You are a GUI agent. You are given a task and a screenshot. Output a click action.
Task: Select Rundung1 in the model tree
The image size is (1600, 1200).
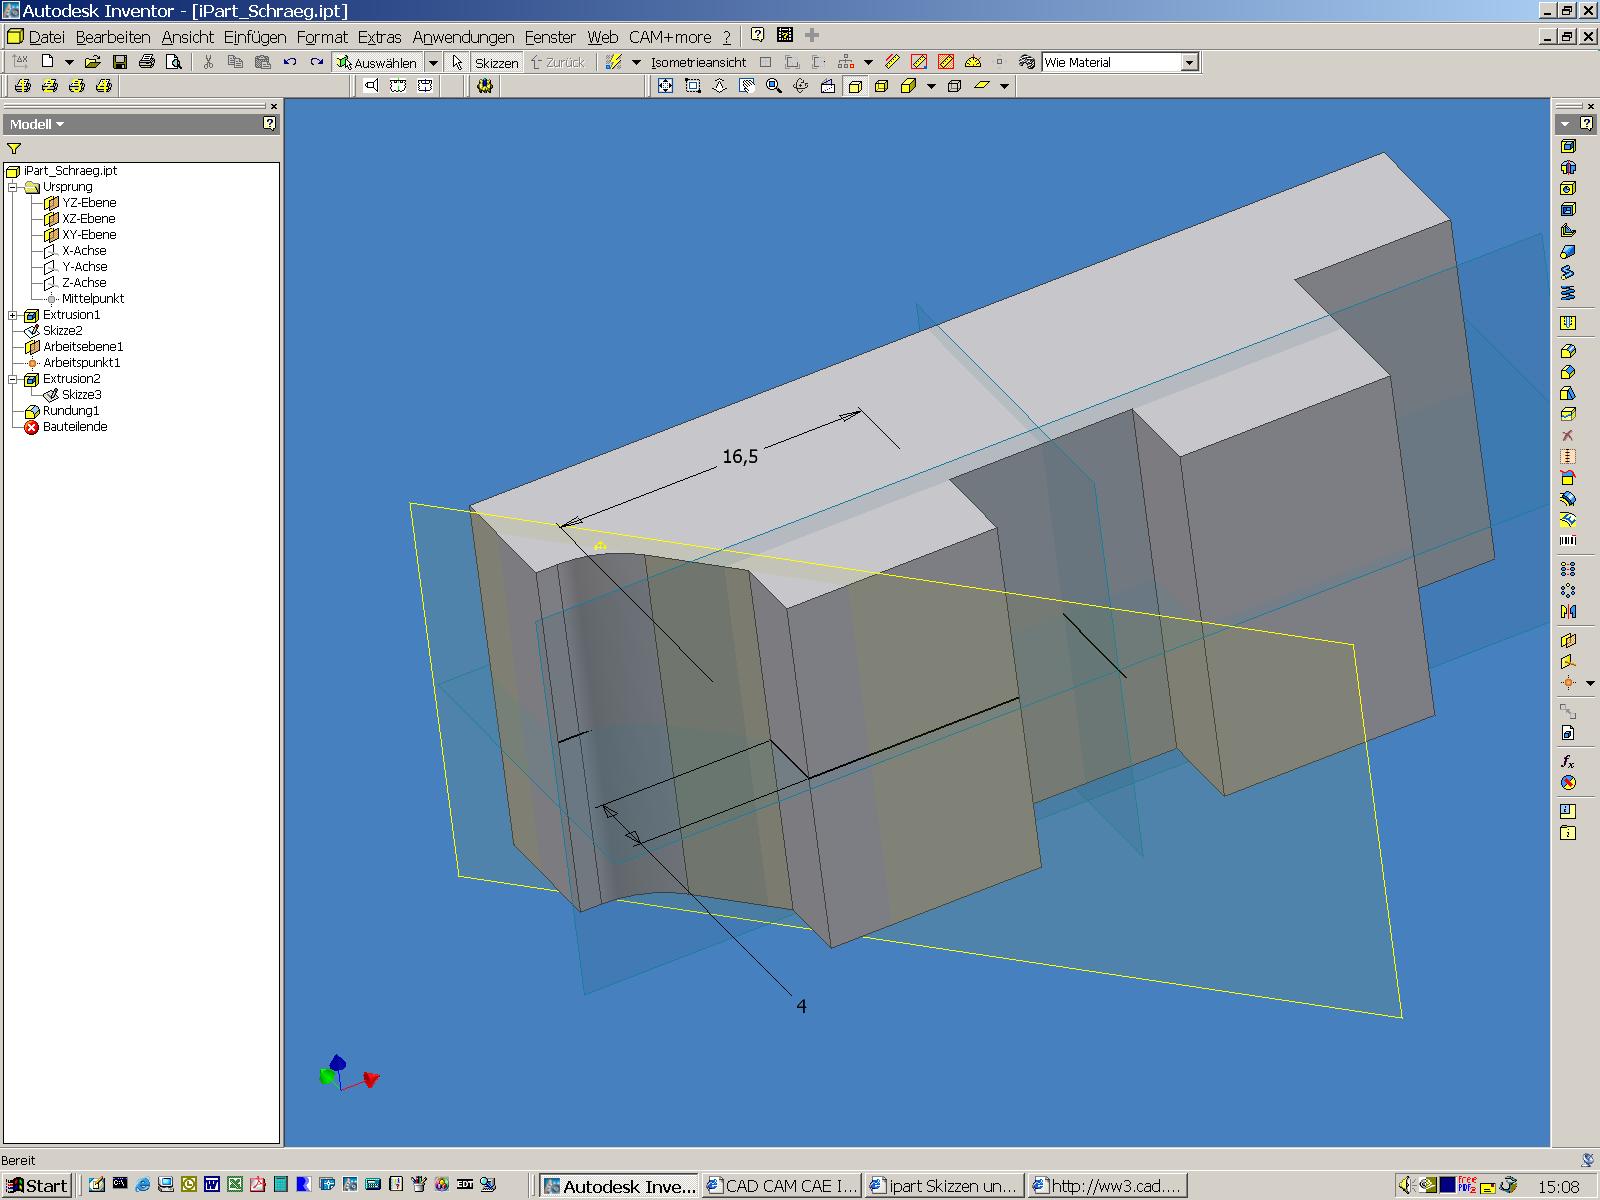coord(70,411)
